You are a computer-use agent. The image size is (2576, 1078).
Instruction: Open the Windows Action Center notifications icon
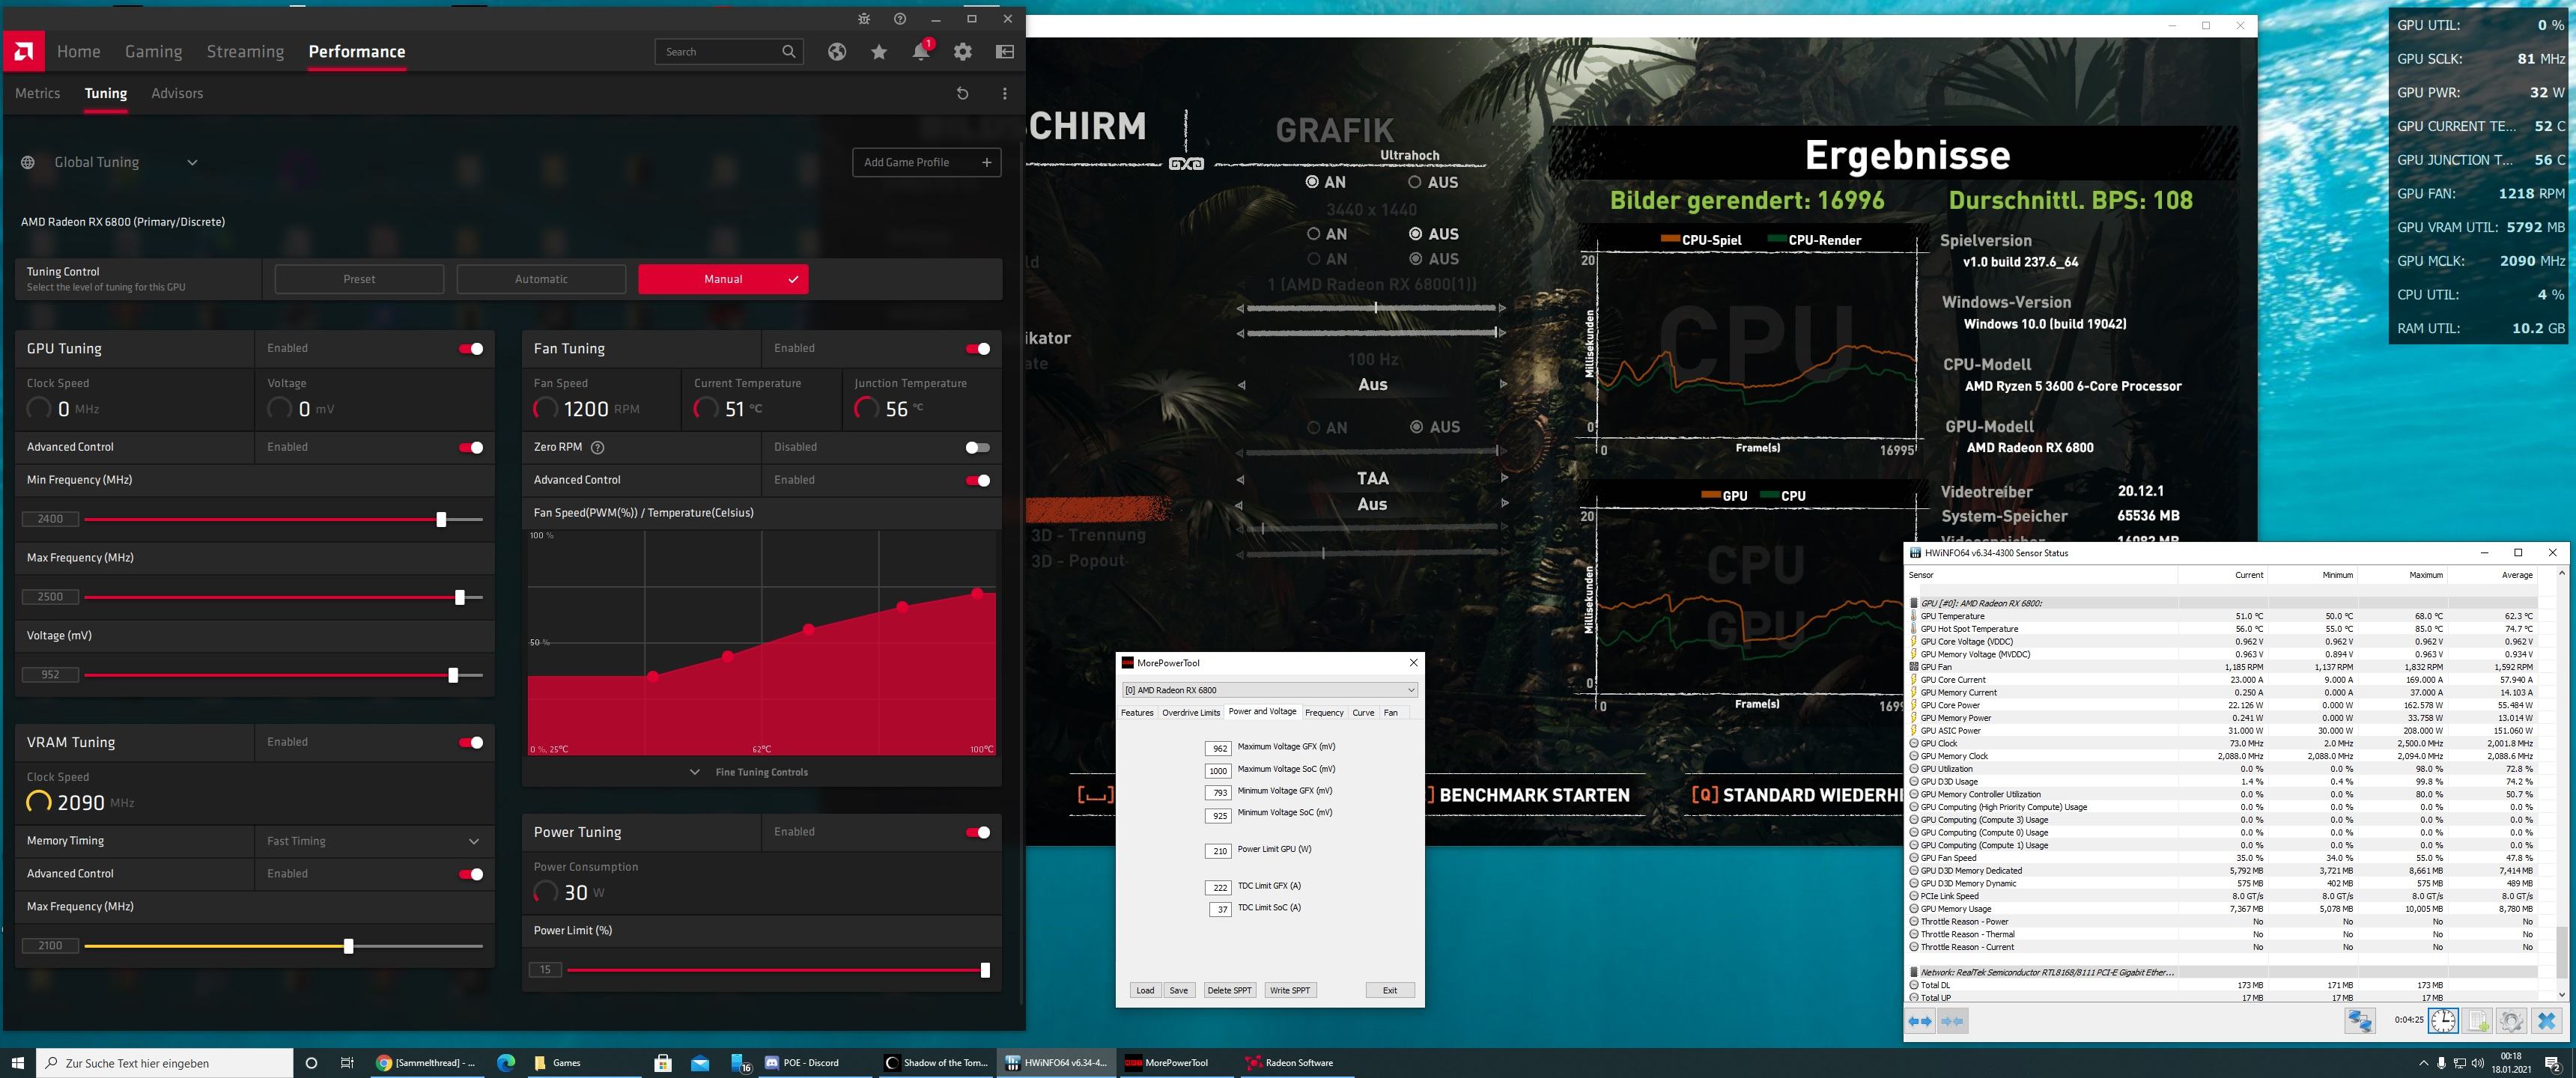tap(2552, 1063)
